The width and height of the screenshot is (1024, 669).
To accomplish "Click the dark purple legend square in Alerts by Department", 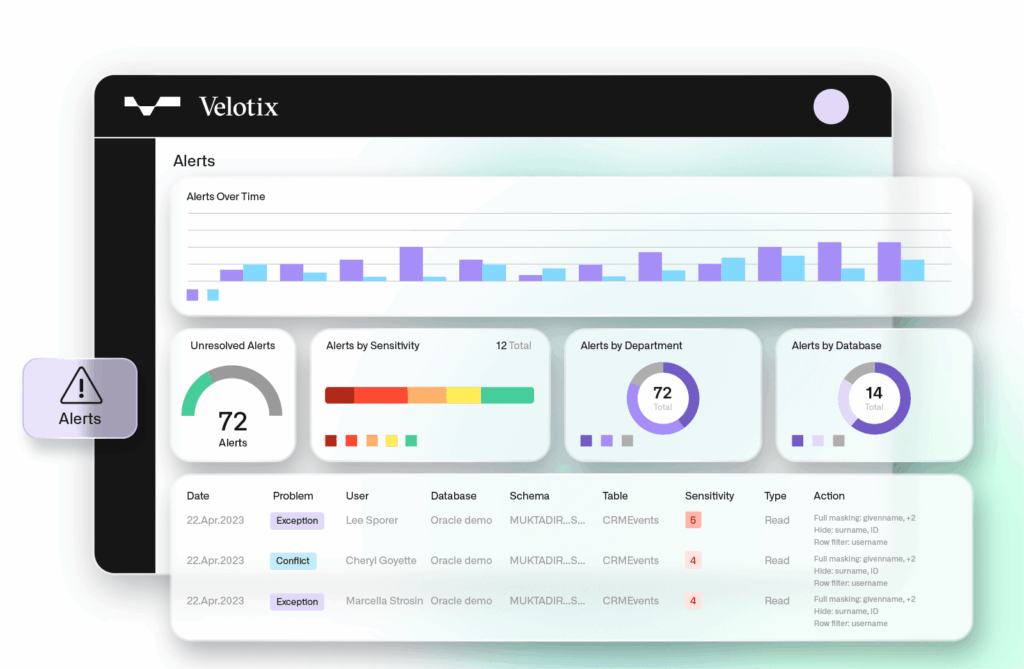I will (586, 441).
